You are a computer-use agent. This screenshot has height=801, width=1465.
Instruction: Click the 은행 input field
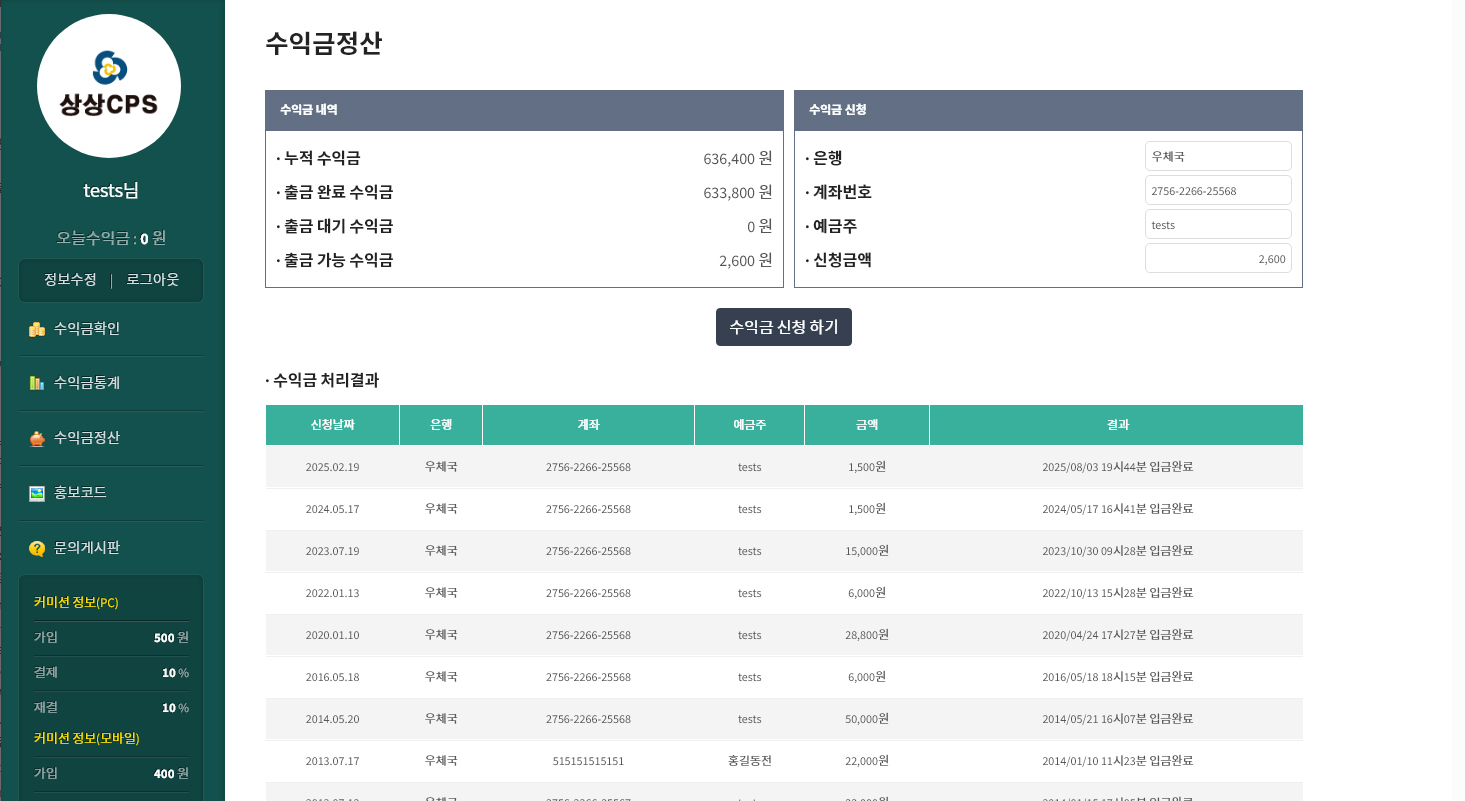pos(1217,156)
